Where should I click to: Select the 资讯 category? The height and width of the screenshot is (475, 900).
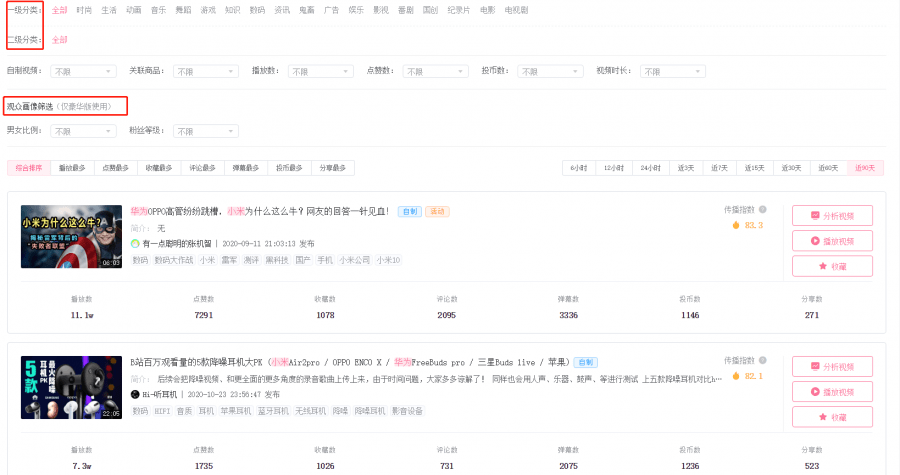click(x=282, y=10)
